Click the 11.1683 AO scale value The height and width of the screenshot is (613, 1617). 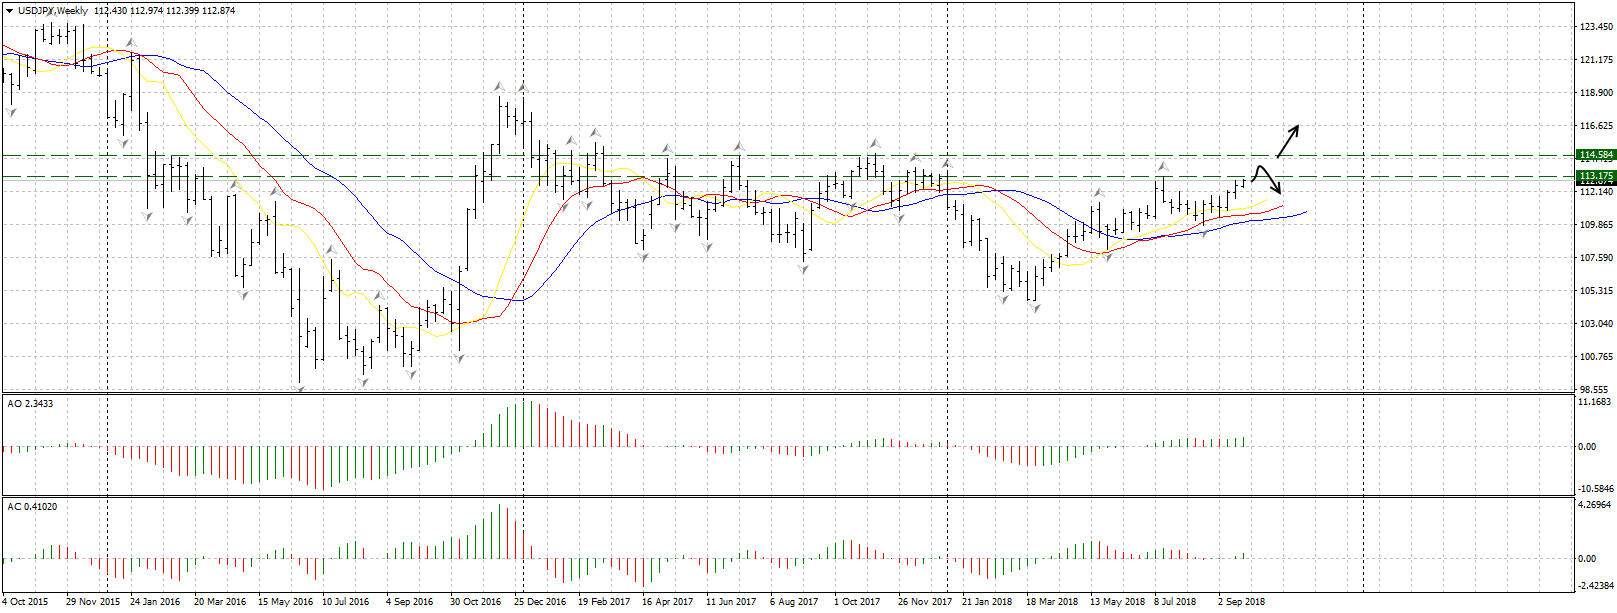1594,402
